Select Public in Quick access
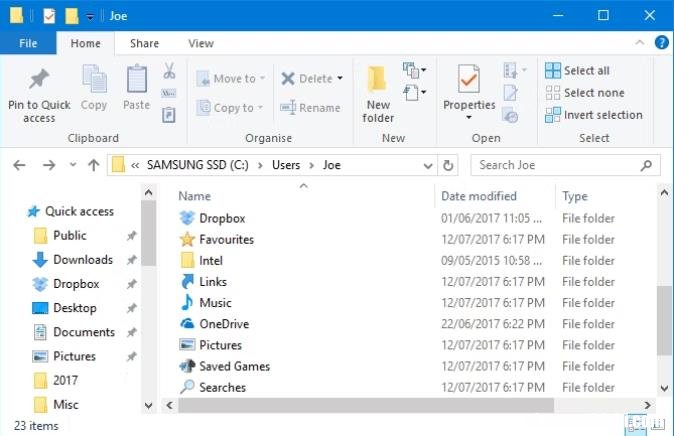 pyautogui.click(x=60, y=236)
